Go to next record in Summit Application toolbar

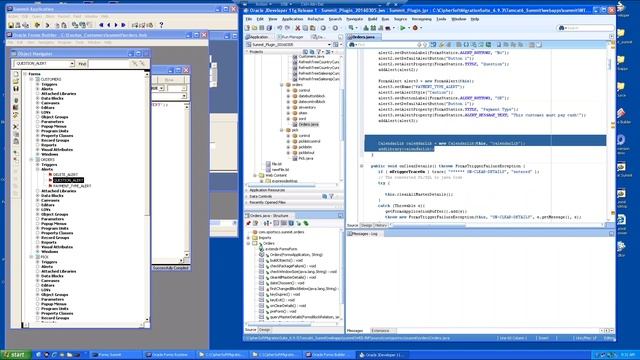tap(116, 25)
